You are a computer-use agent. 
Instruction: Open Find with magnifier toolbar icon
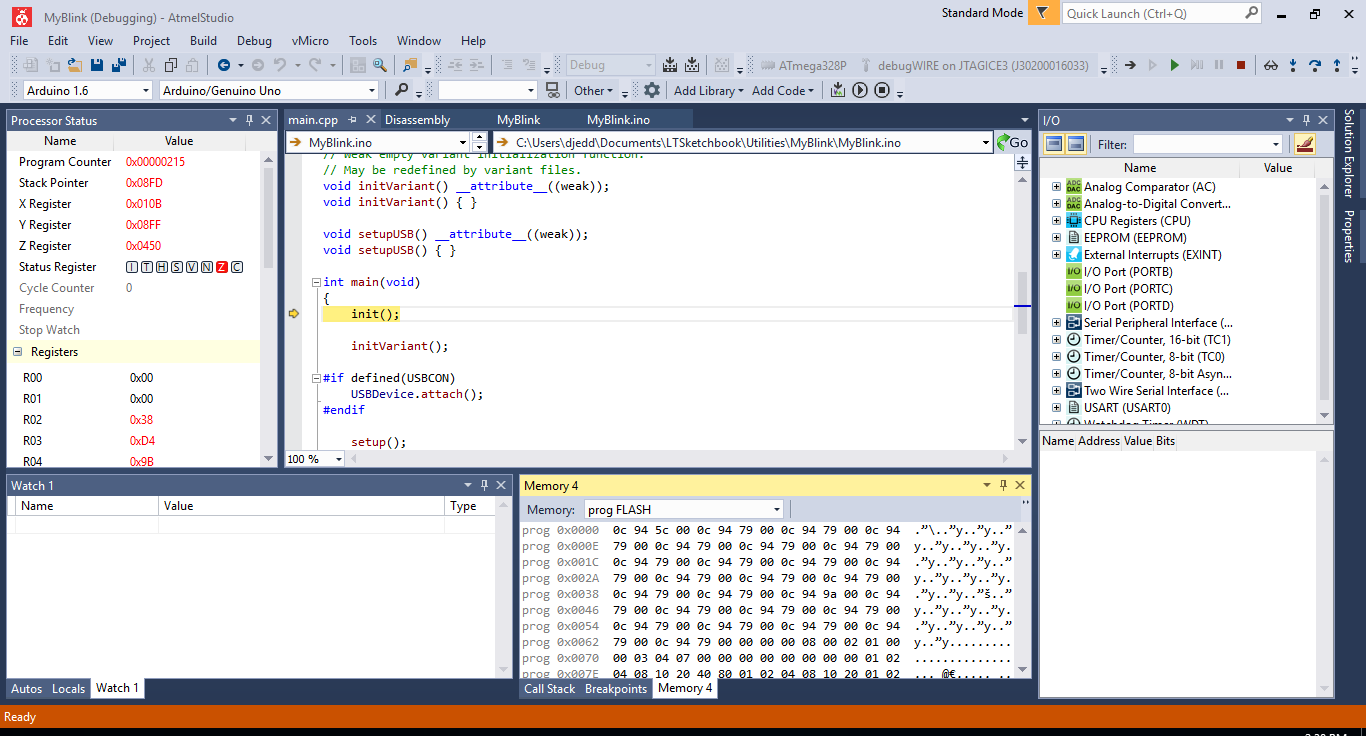pyautogui.click(x=380, y=65)
